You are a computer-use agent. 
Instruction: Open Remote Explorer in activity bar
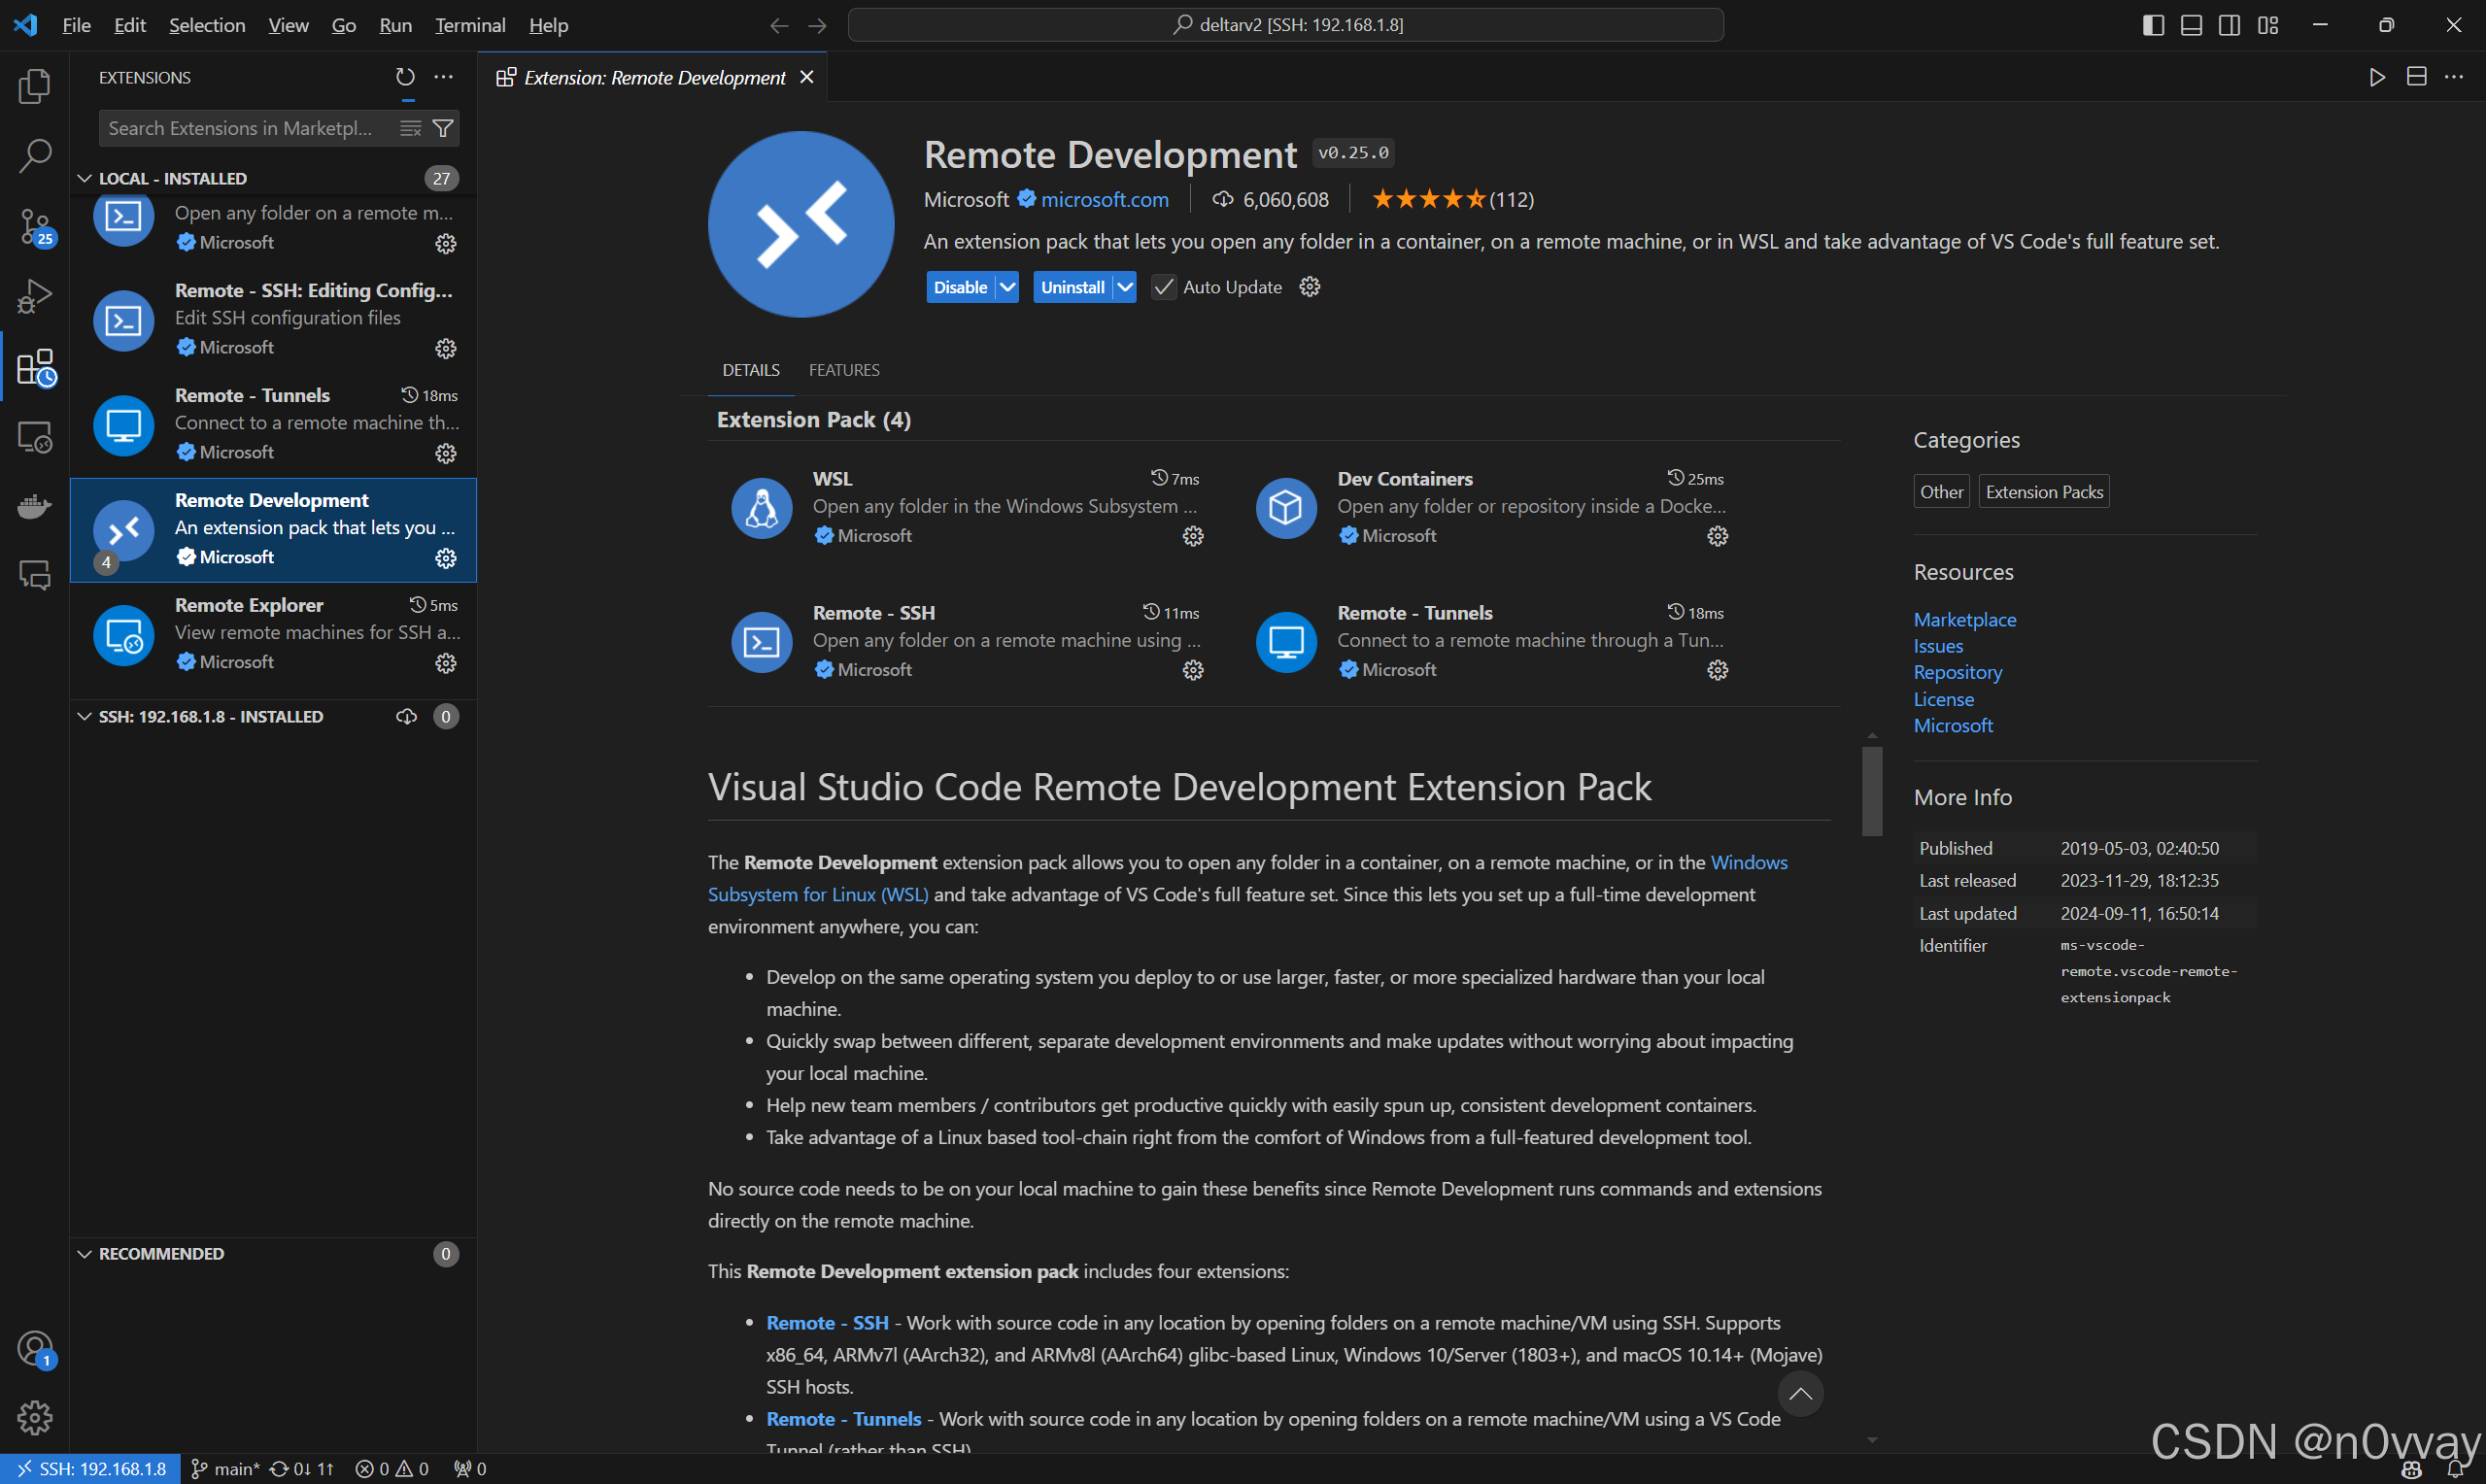click(x=34, y=437)
